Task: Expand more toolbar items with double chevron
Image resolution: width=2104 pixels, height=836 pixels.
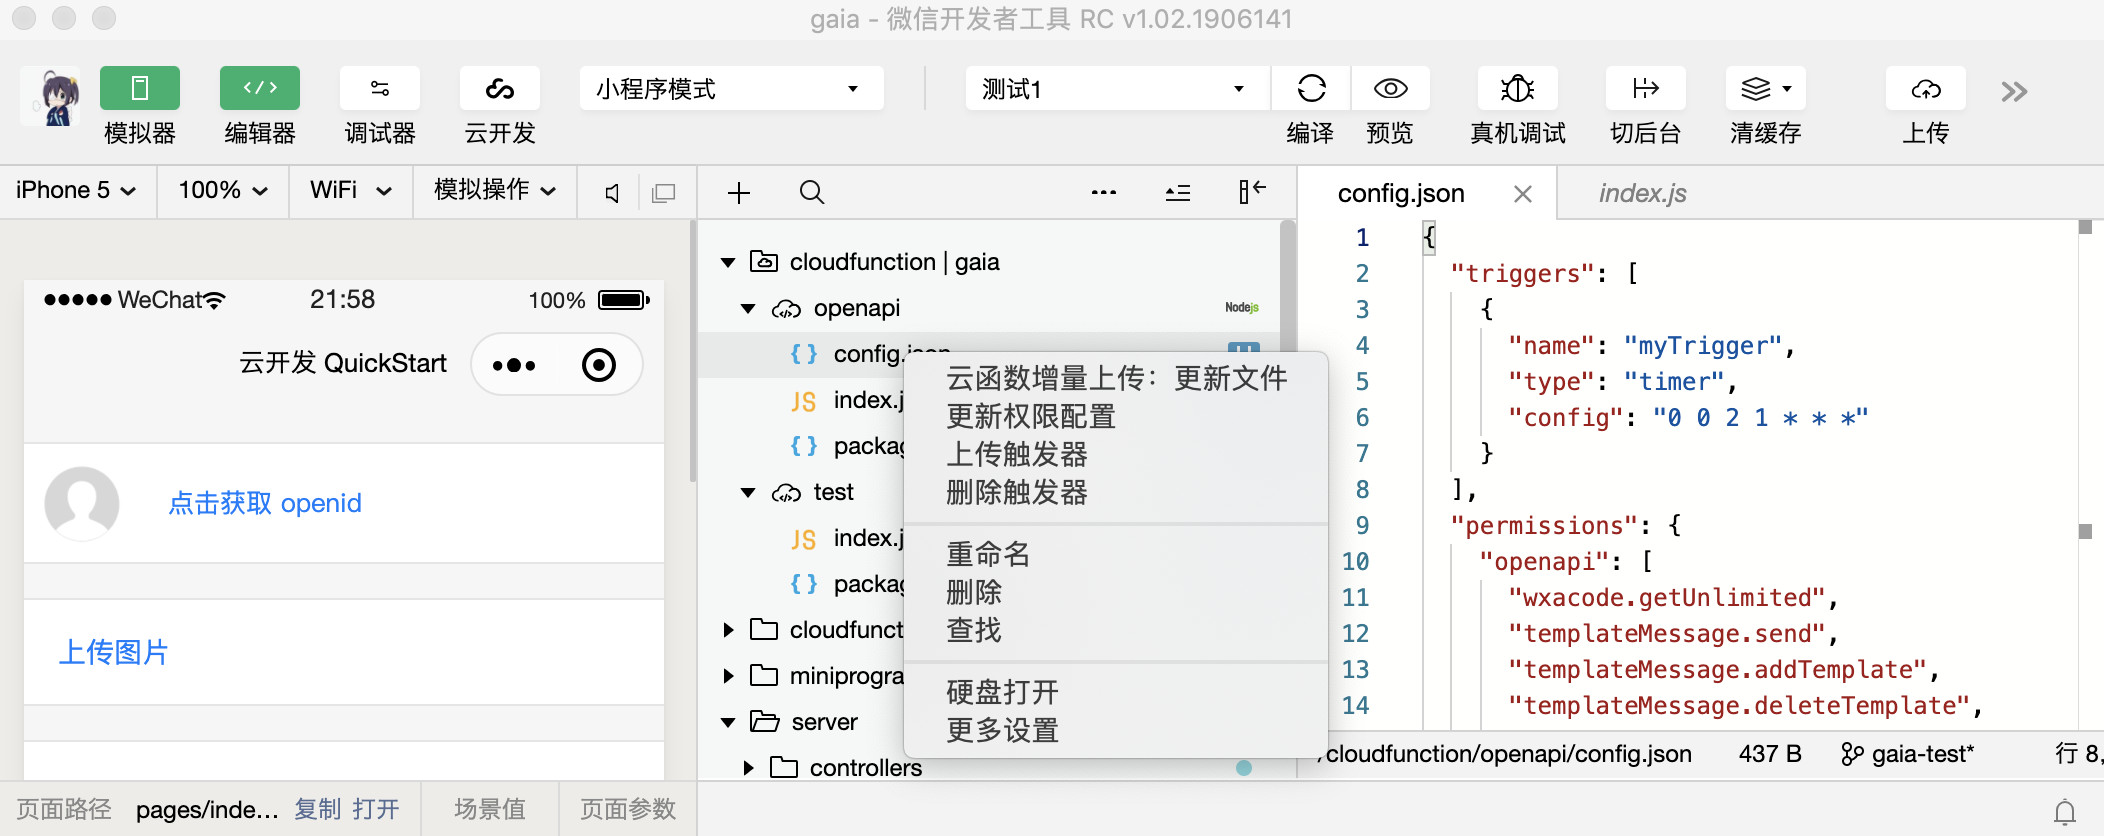Action: pos(2014,92)
